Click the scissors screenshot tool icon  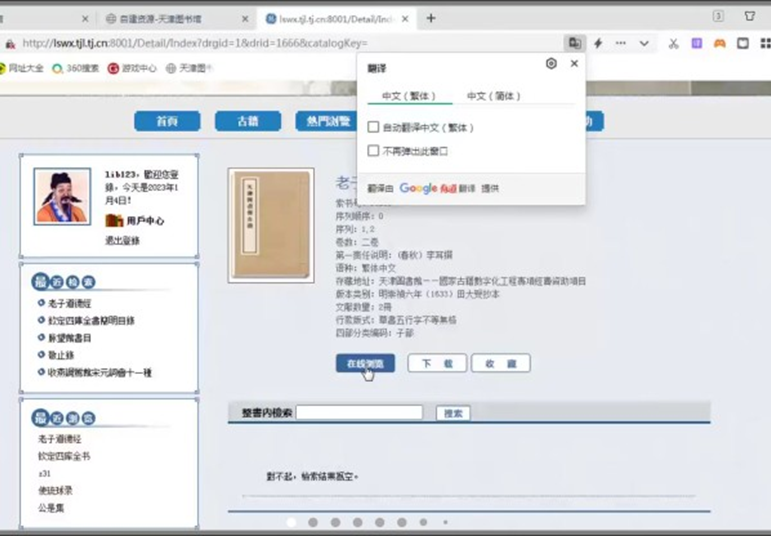pyautogui.click(x=673, y=43)
